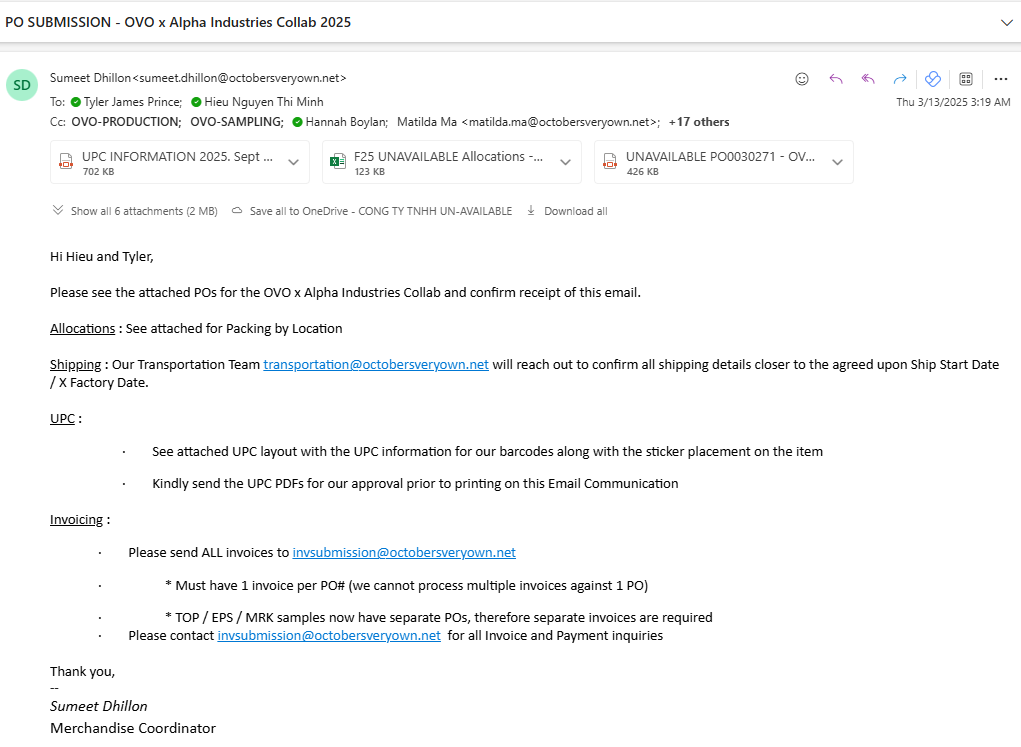Open the blue Copilot/apps icon
The image size is (1021, 747).
pyautogui.click(x=932, y=79)
